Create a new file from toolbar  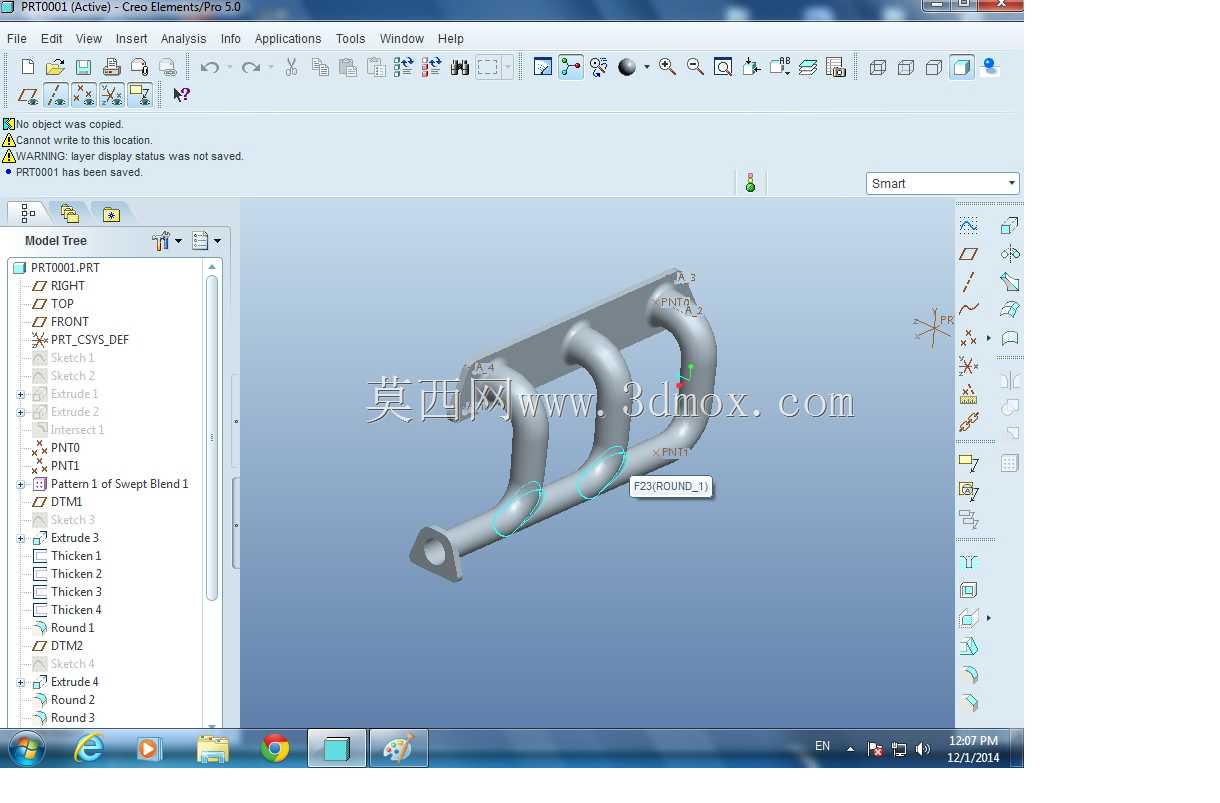(28, 67)
